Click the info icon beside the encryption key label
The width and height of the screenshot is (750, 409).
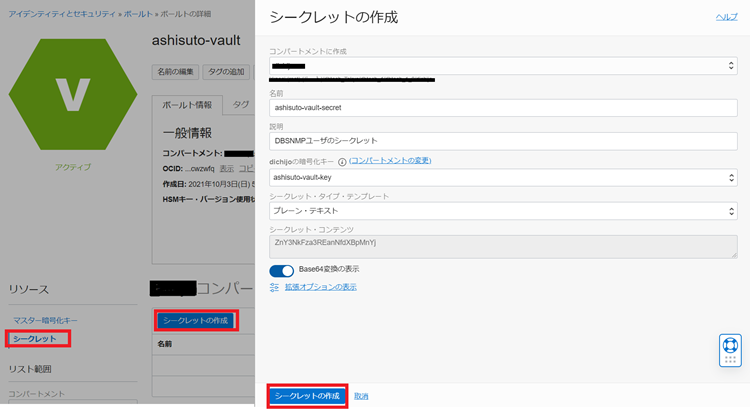click(x=342, y=161)
